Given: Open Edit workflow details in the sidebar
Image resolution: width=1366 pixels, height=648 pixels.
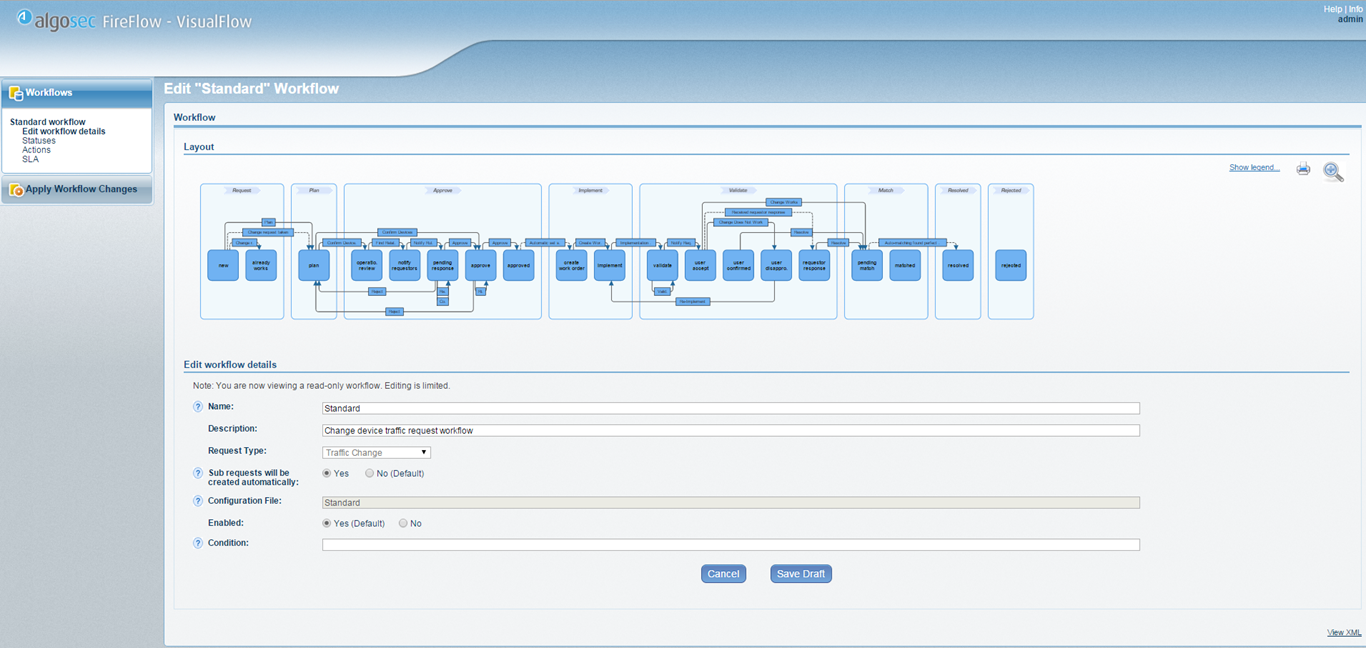Looking at the screenshot, I should [63, 131].
